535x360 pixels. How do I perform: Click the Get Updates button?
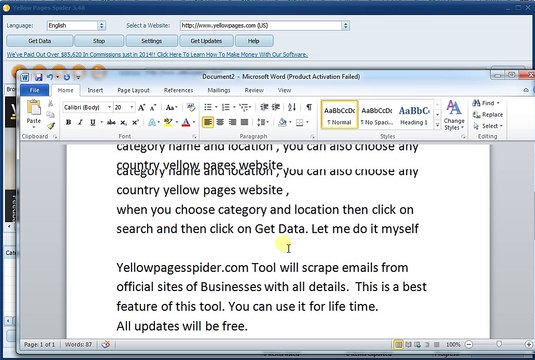[206, 41]
